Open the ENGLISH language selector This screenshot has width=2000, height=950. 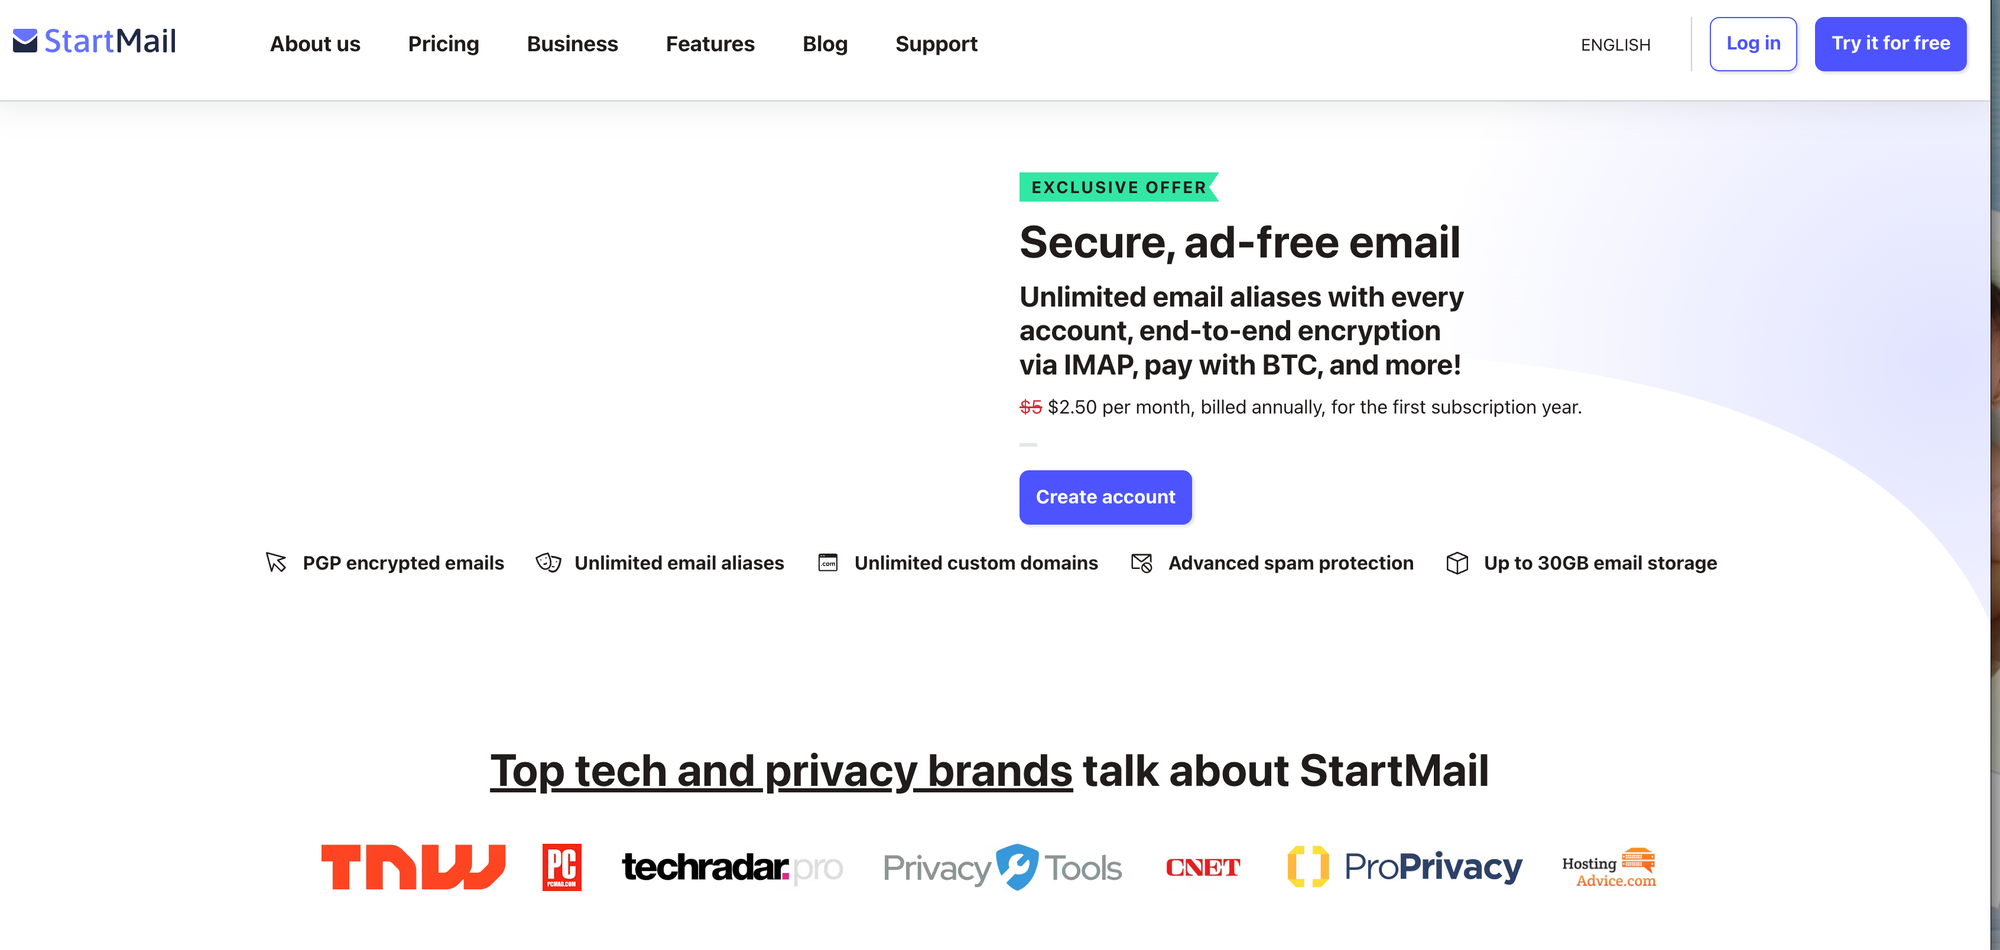click(1615, 44)
